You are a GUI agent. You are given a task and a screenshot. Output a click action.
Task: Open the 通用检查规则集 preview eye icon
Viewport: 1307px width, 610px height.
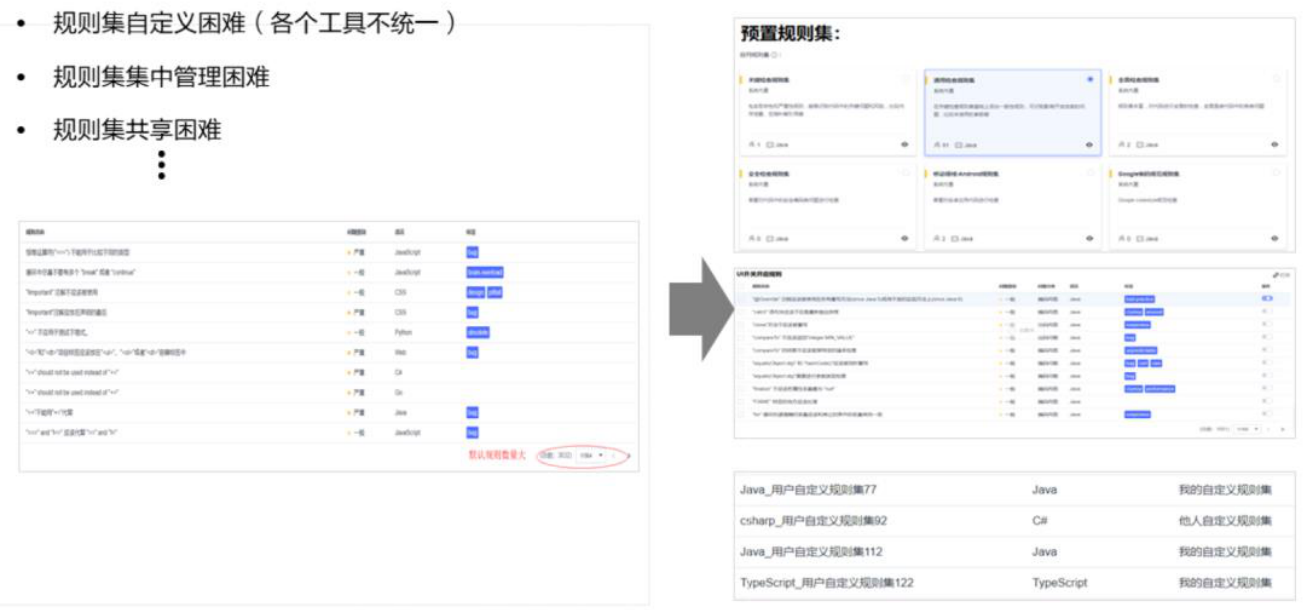pyautogui.click(x=1087, y=144)
